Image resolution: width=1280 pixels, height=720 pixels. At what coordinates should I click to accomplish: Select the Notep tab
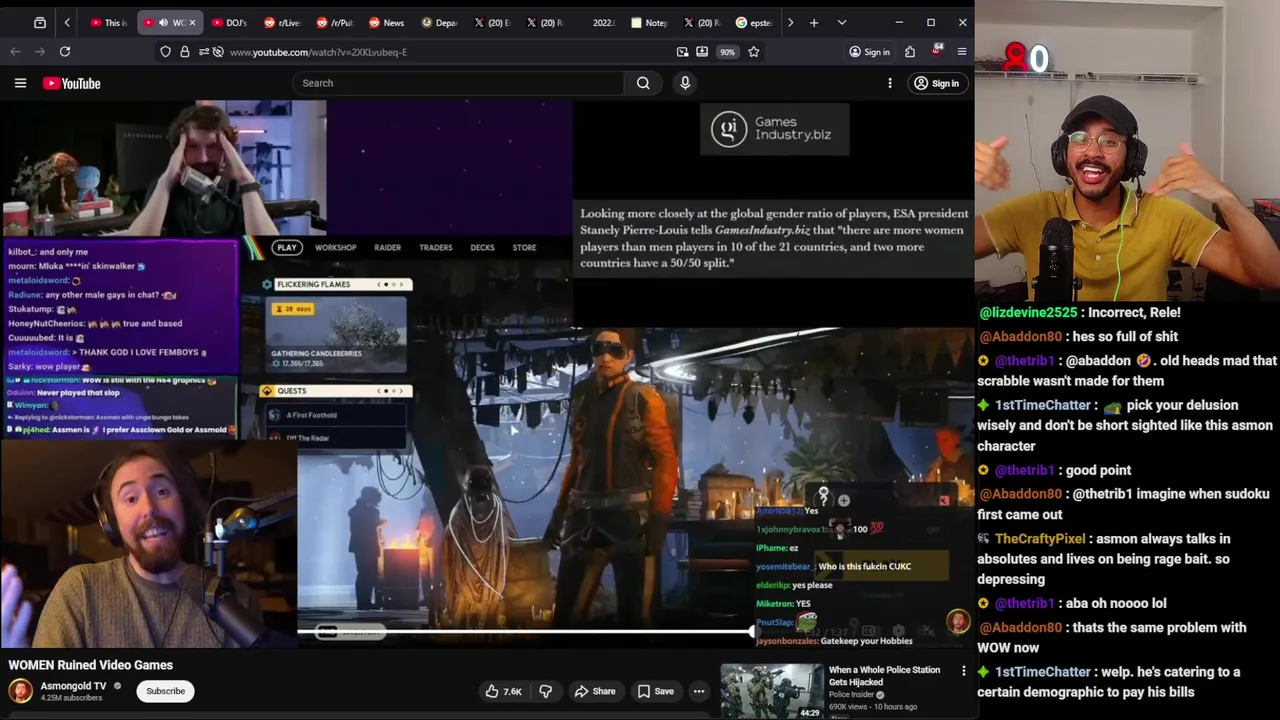pos(649,22)
